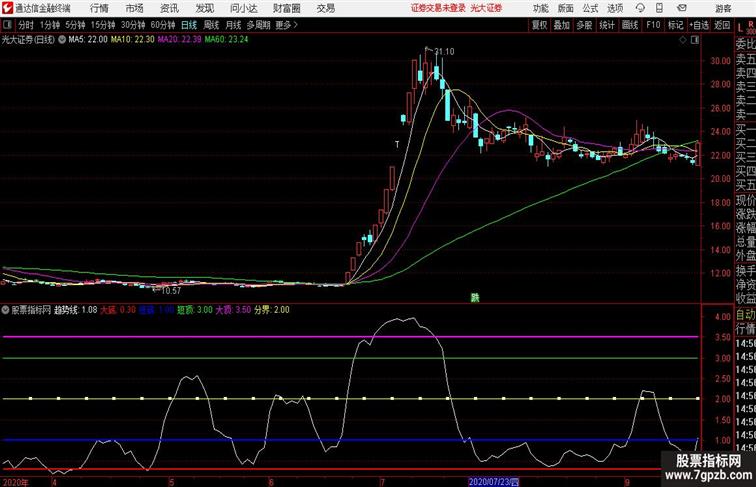
Task: Open the F10 company info
Action: (x=653, y=25)
